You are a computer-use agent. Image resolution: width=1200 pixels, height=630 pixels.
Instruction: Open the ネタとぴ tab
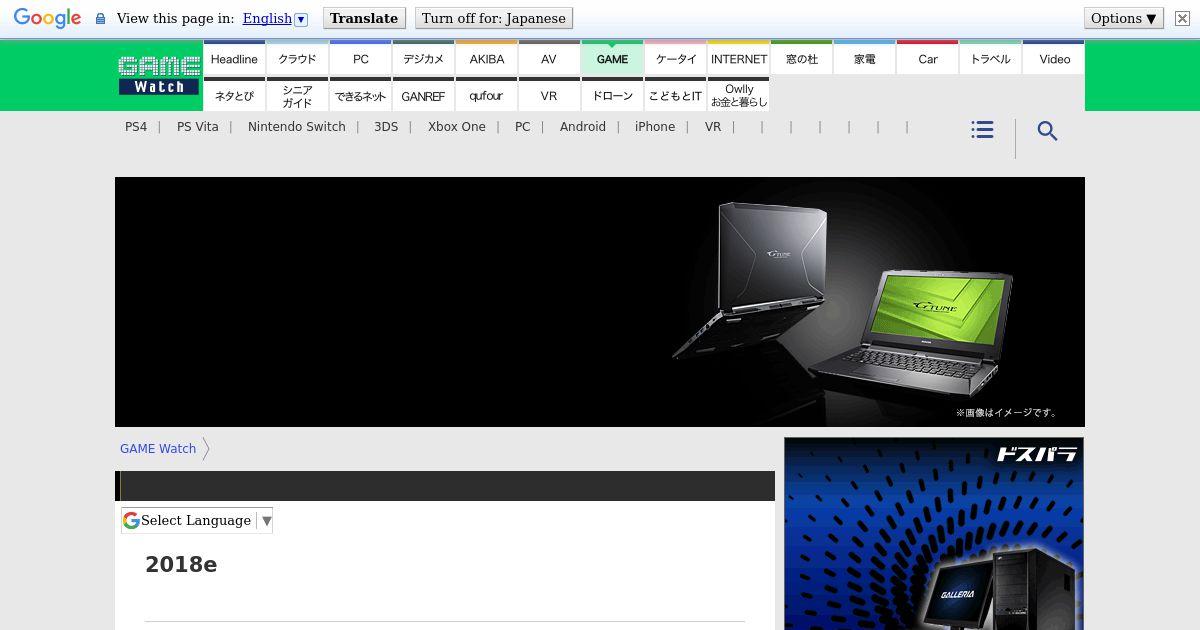click(234, 95)
